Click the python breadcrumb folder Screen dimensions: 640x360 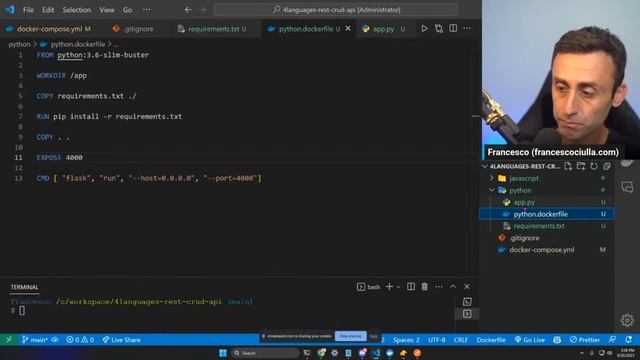19,44
